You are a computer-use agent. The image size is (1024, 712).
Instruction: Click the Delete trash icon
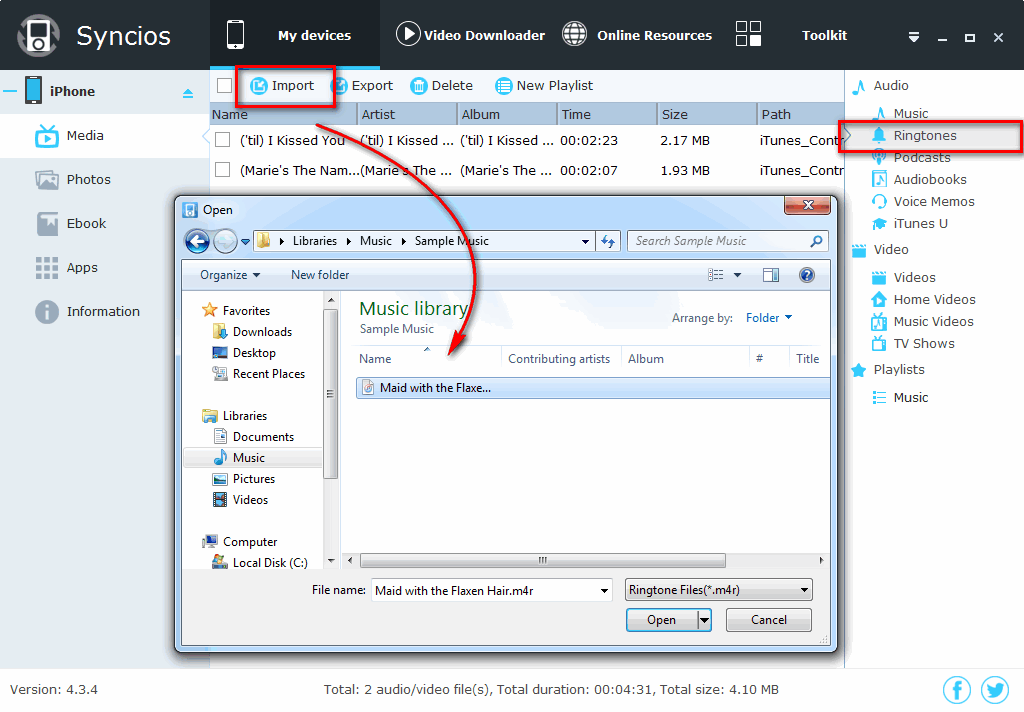[419, 86]
